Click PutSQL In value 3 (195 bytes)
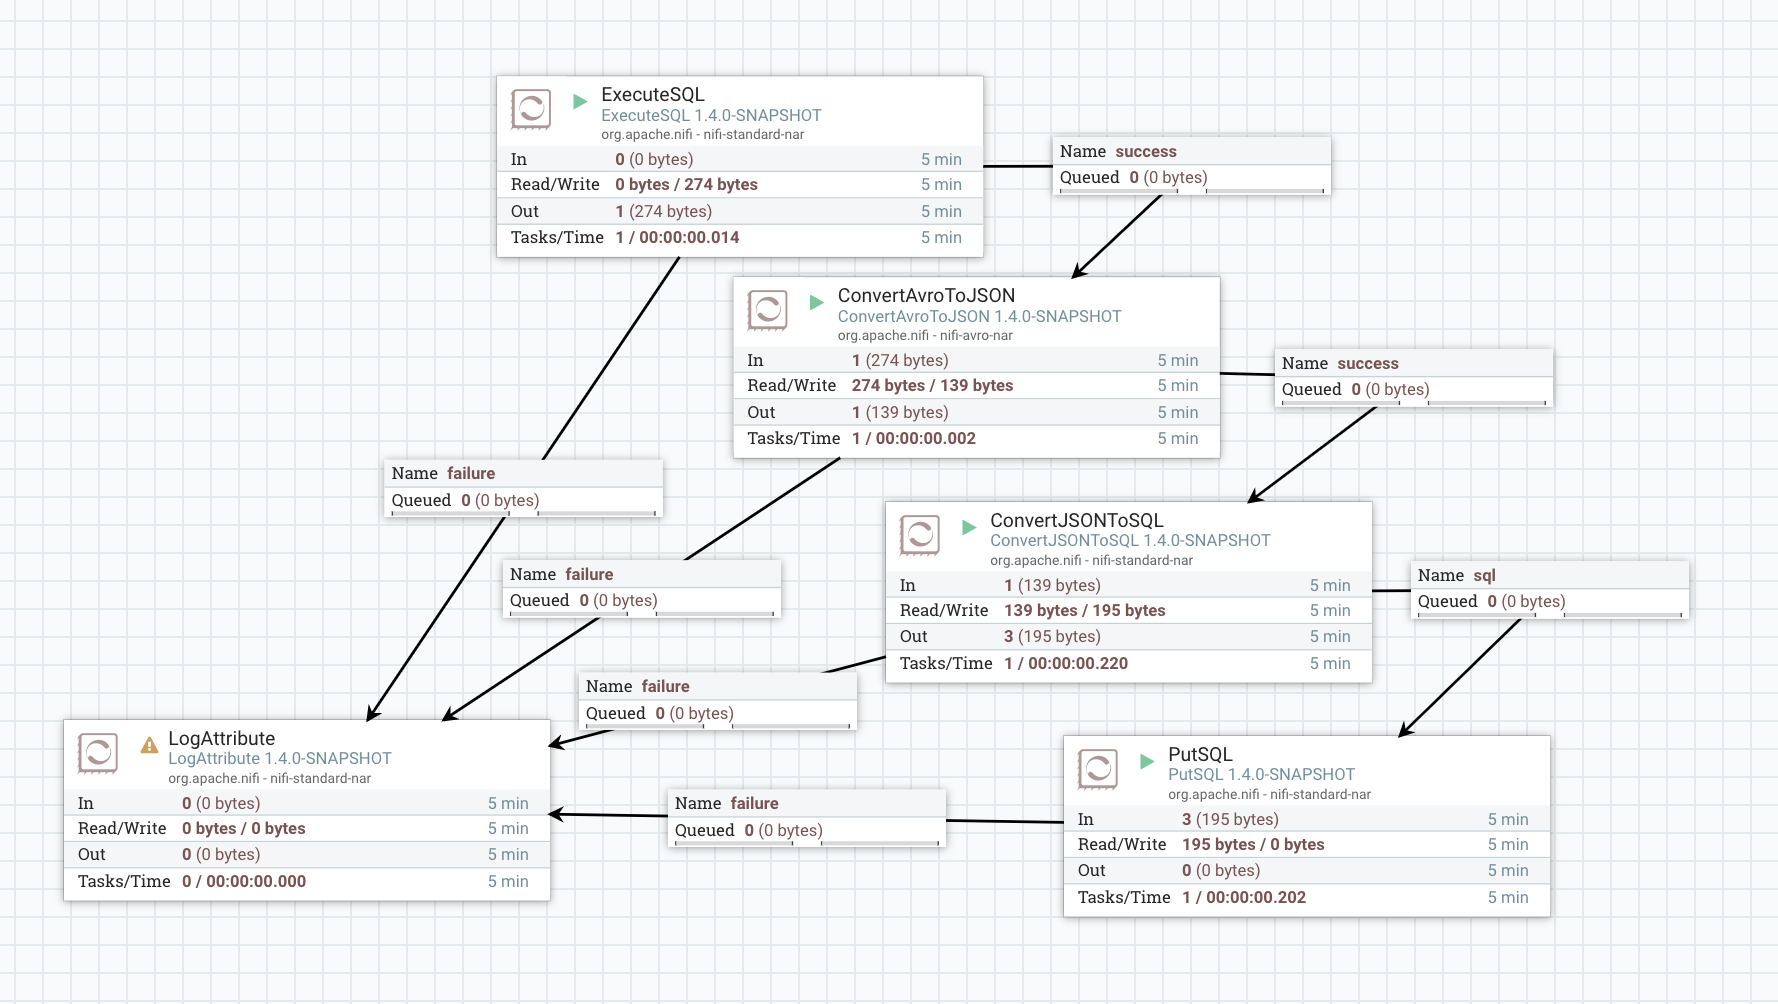Viewport: 1778px width, 1004px height. click(x=1230, y=820)
